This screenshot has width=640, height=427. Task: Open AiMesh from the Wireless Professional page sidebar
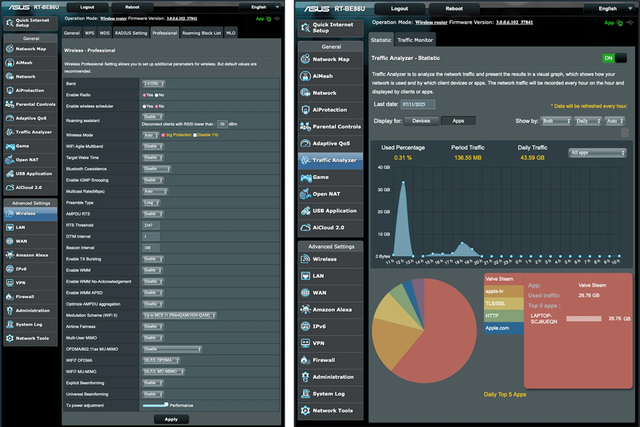coord(31,62)
